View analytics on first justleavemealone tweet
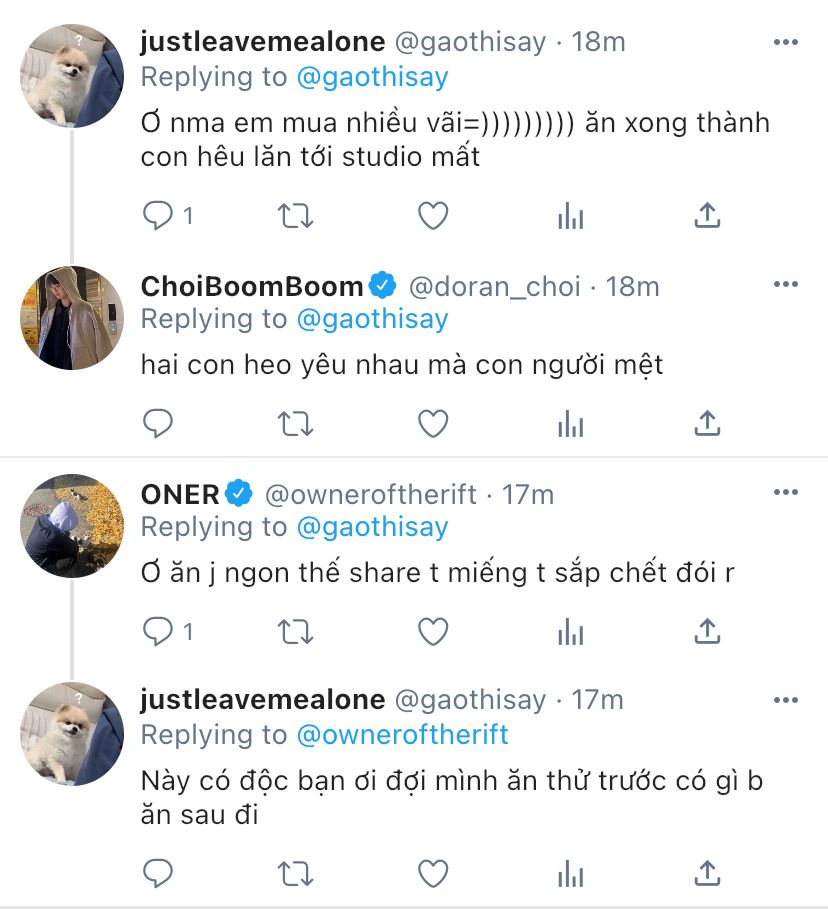828x909 pixels. click(570, 215)
